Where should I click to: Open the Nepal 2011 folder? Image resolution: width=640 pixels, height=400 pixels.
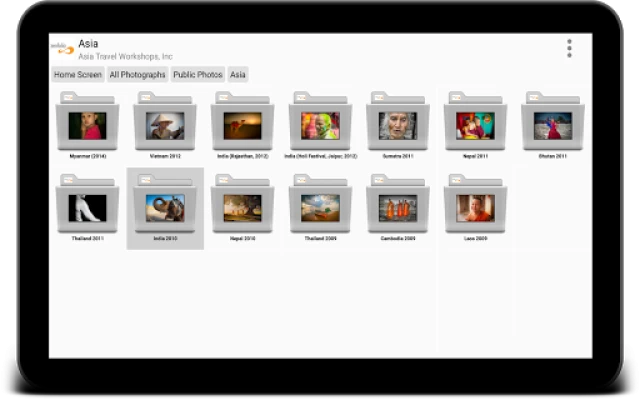pos(475,124)
